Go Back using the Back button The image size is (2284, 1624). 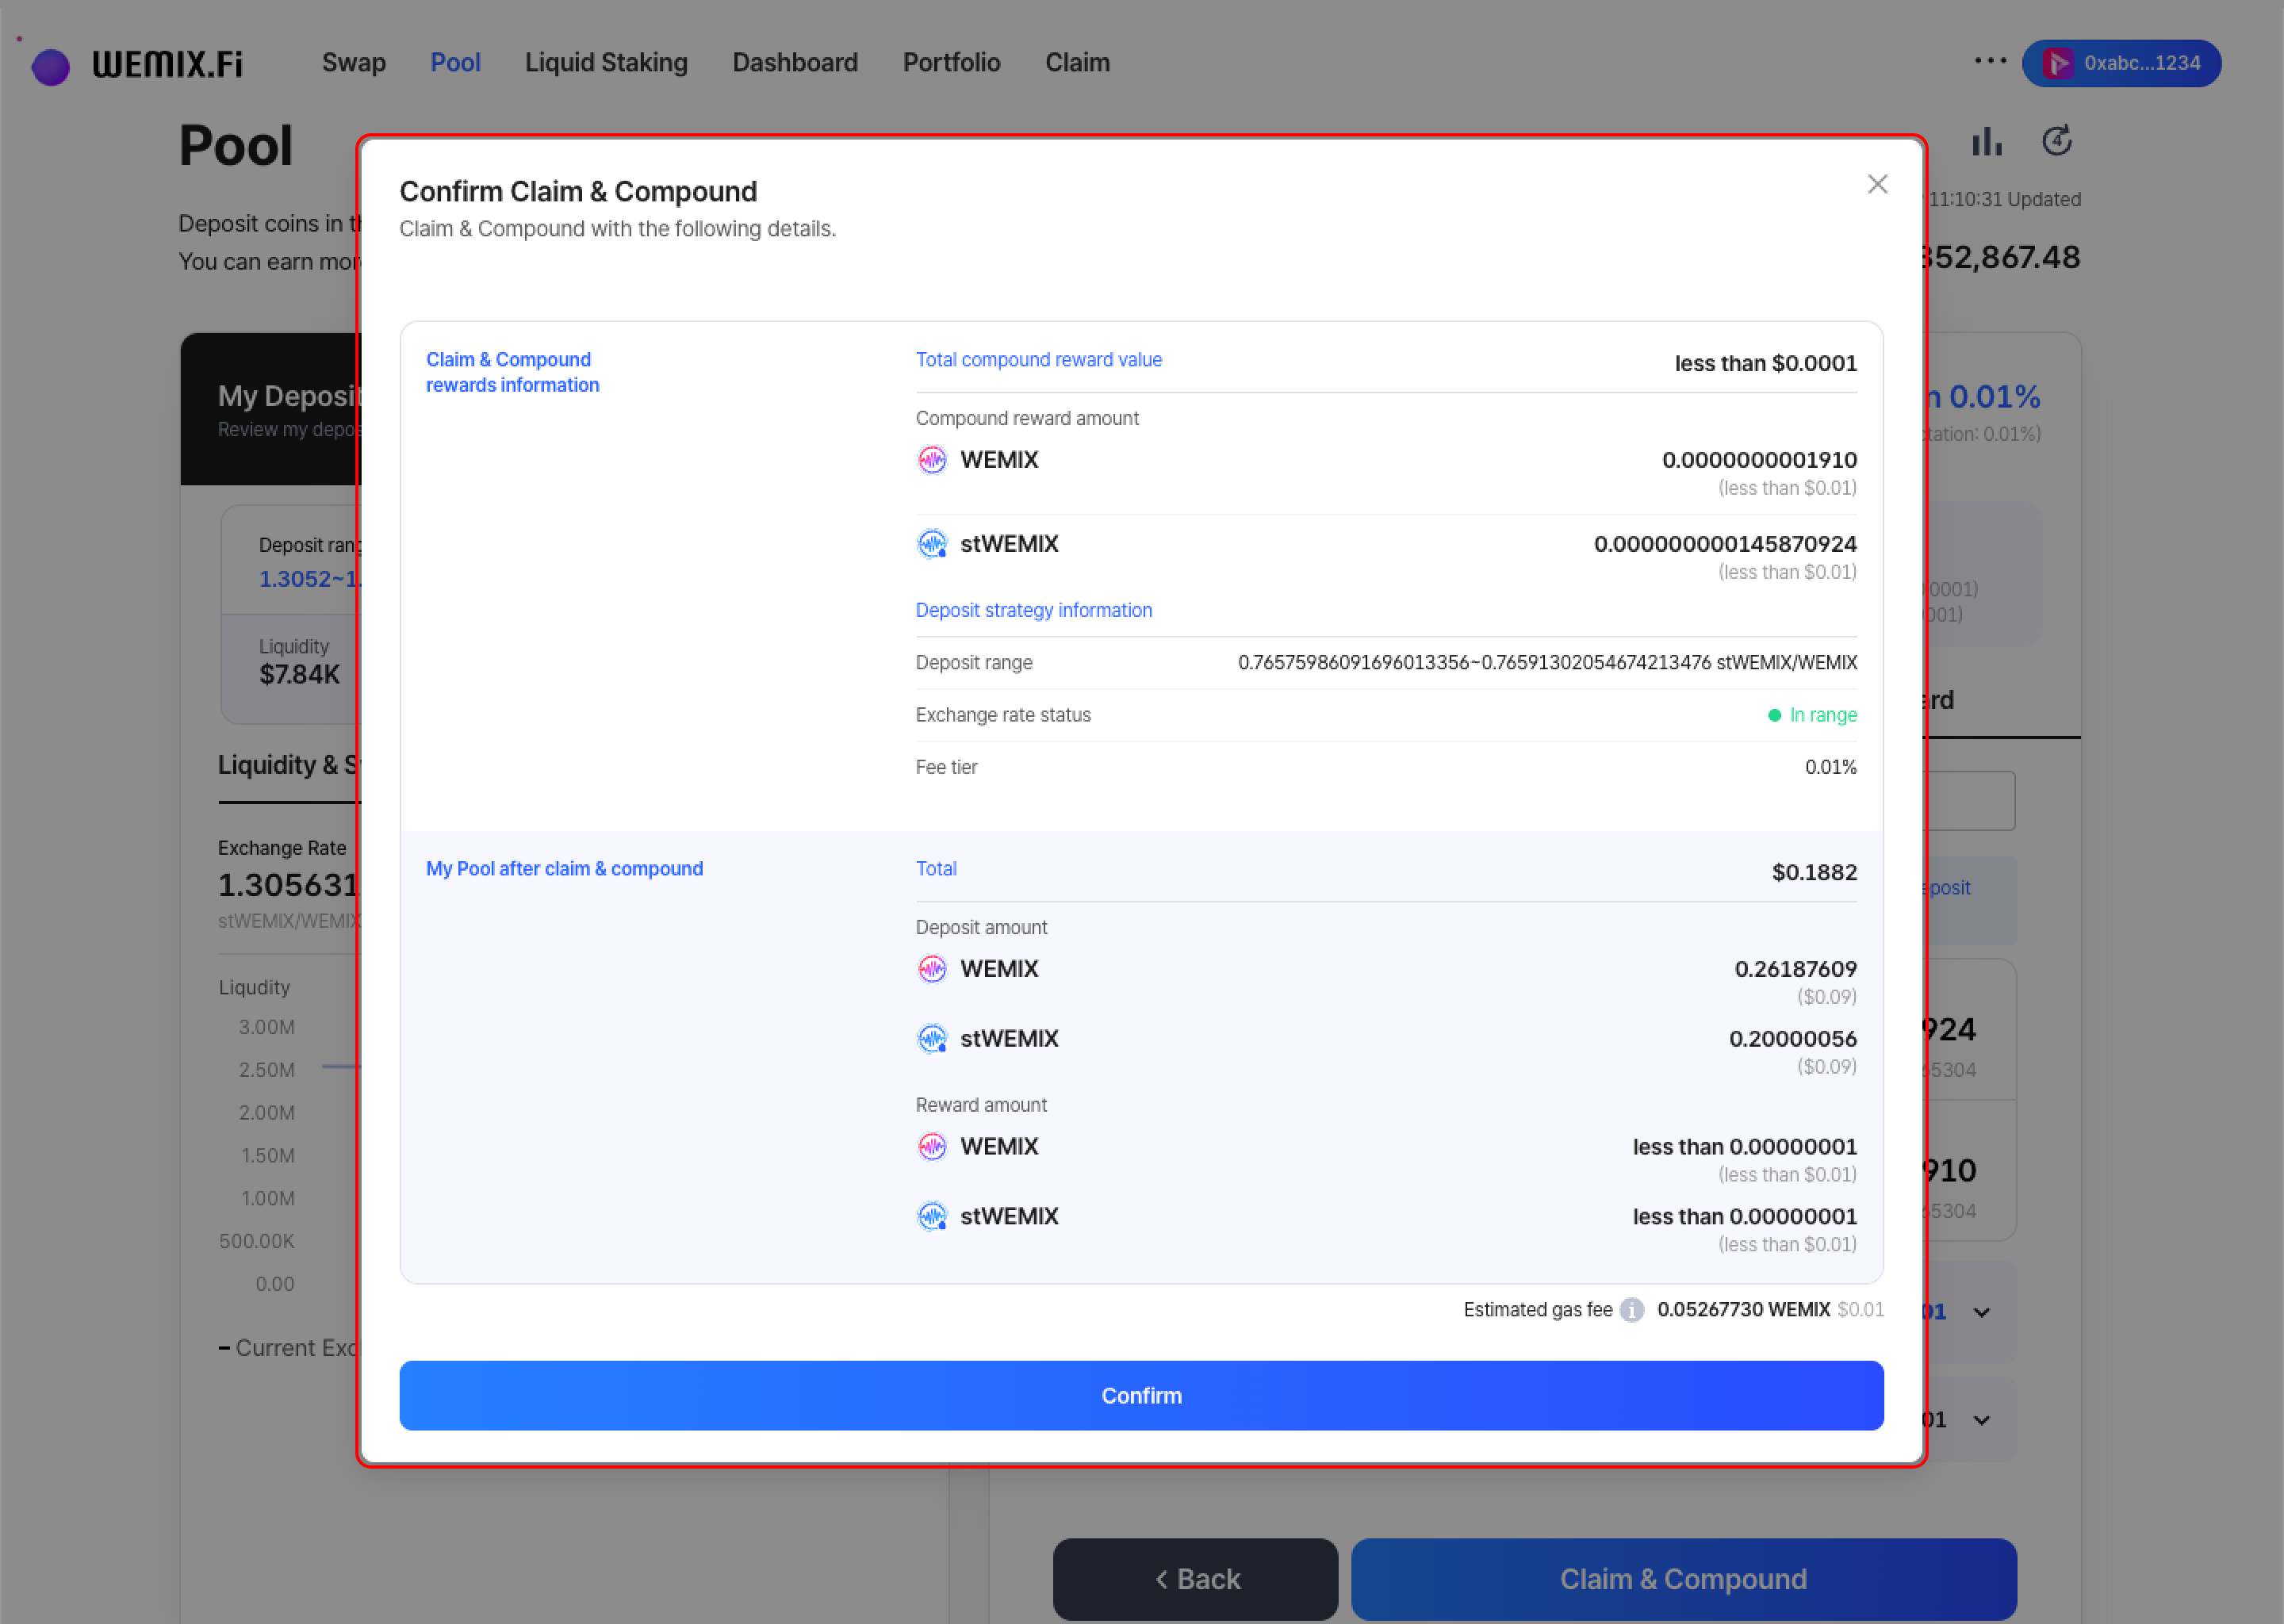point(1195,1579)
